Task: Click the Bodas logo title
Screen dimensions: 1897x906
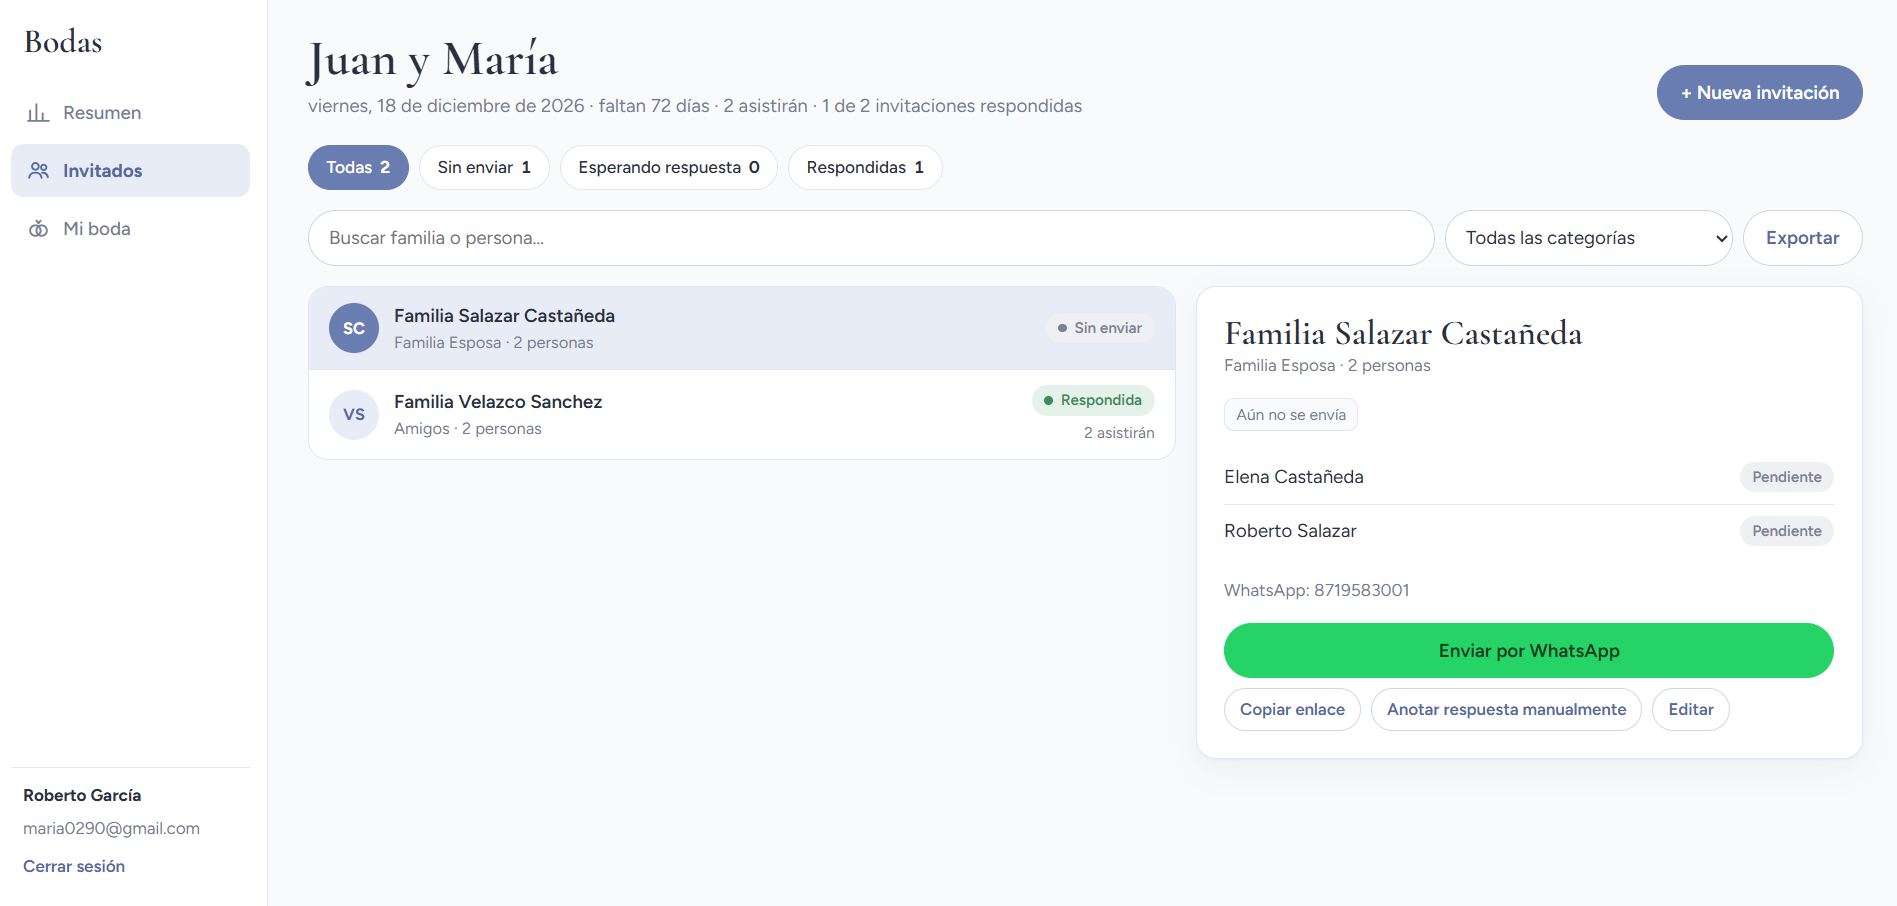Action: click(63, 42)
